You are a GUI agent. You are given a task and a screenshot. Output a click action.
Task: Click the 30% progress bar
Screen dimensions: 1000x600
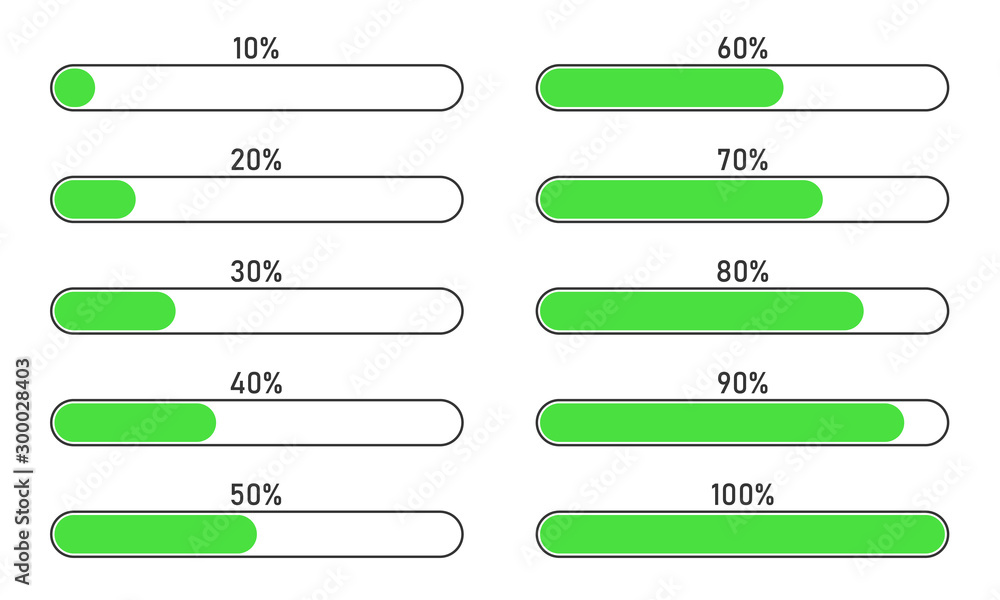tap(256, 311)
